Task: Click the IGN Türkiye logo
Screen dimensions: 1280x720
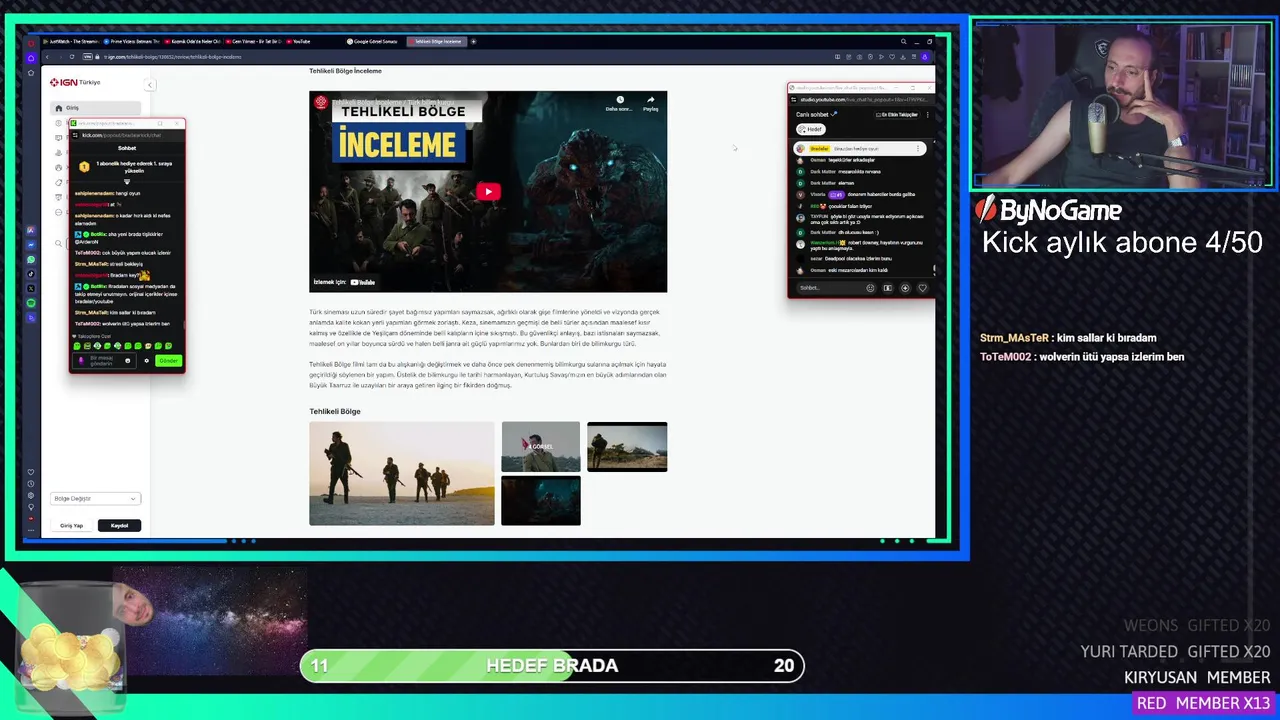Action: (76, 82)
